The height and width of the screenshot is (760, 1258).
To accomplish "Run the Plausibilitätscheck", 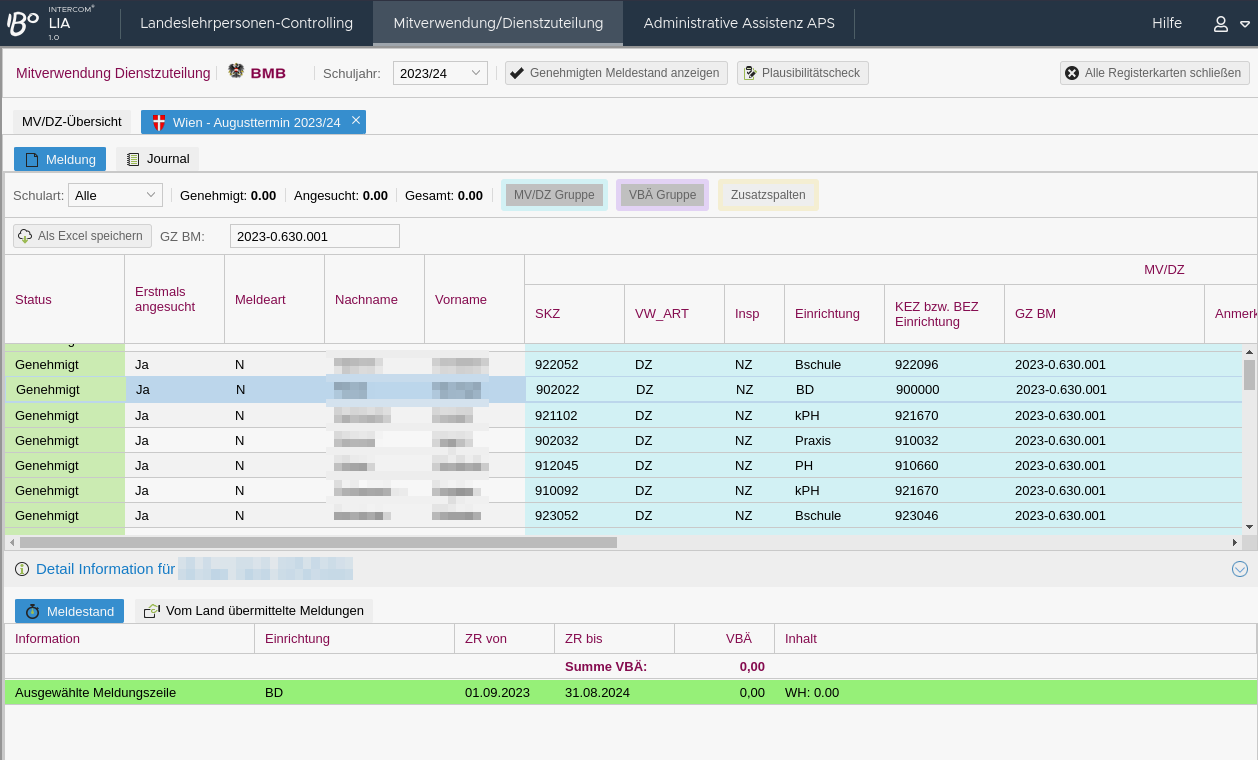I will pos(803,73).
